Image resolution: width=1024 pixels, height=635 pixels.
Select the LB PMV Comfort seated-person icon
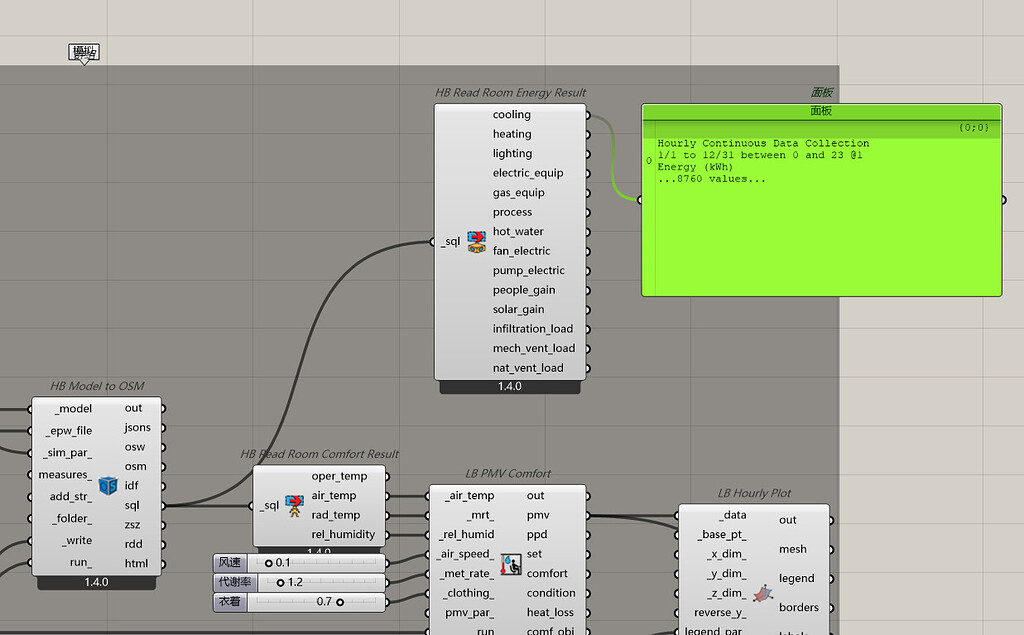click(x=511, y=565)
